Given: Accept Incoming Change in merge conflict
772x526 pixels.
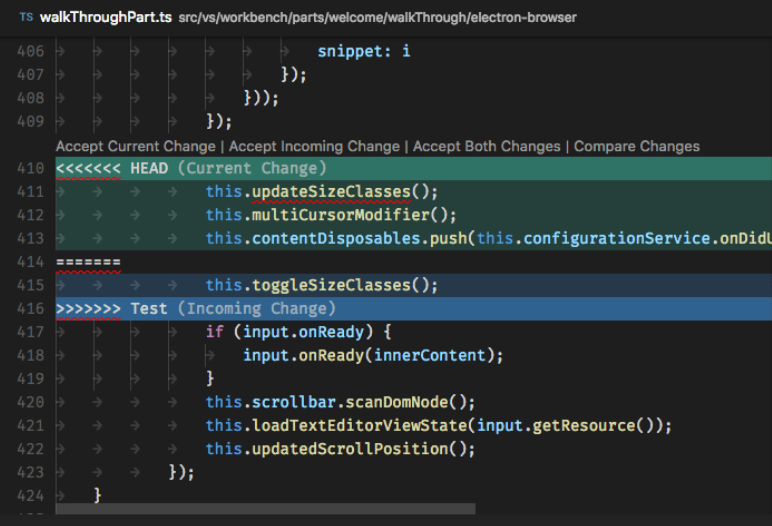Looking at the screenshot, I should pos(314,146).
